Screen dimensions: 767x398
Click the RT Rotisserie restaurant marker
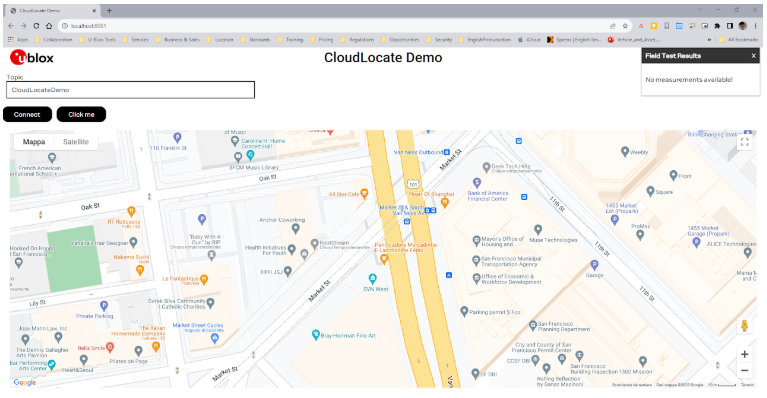131,212
